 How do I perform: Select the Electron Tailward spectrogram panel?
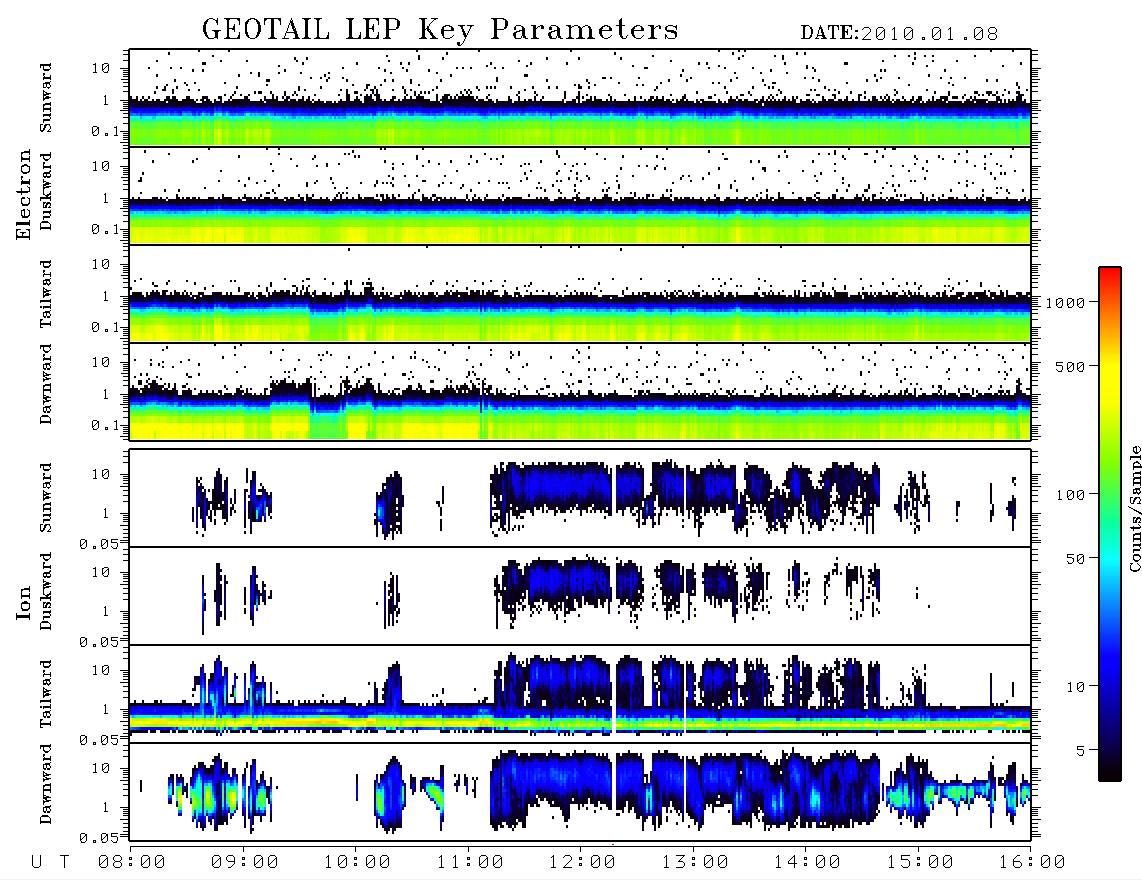(x=580, y=294)
